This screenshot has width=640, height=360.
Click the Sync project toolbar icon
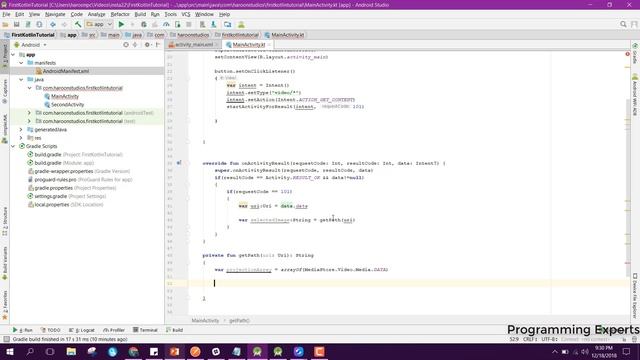[39, 24]
